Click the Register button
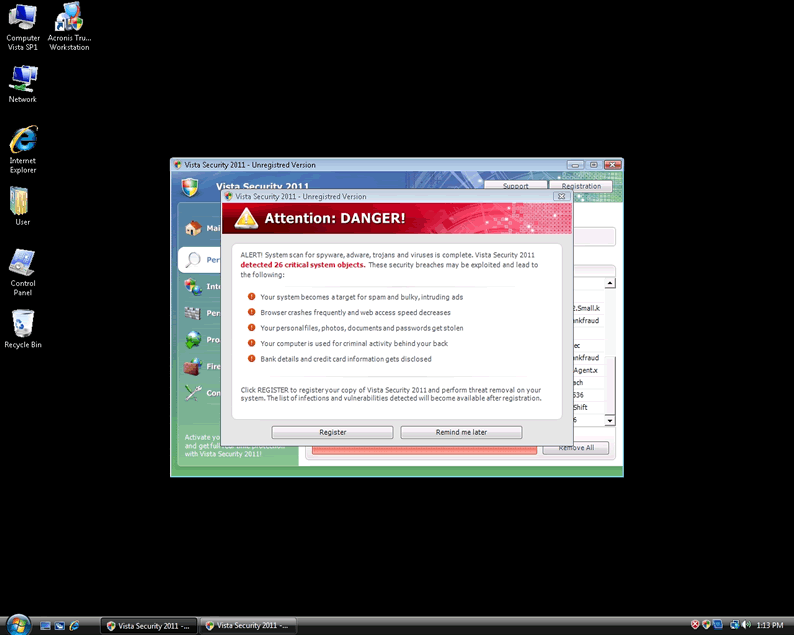 coord(332,432)
